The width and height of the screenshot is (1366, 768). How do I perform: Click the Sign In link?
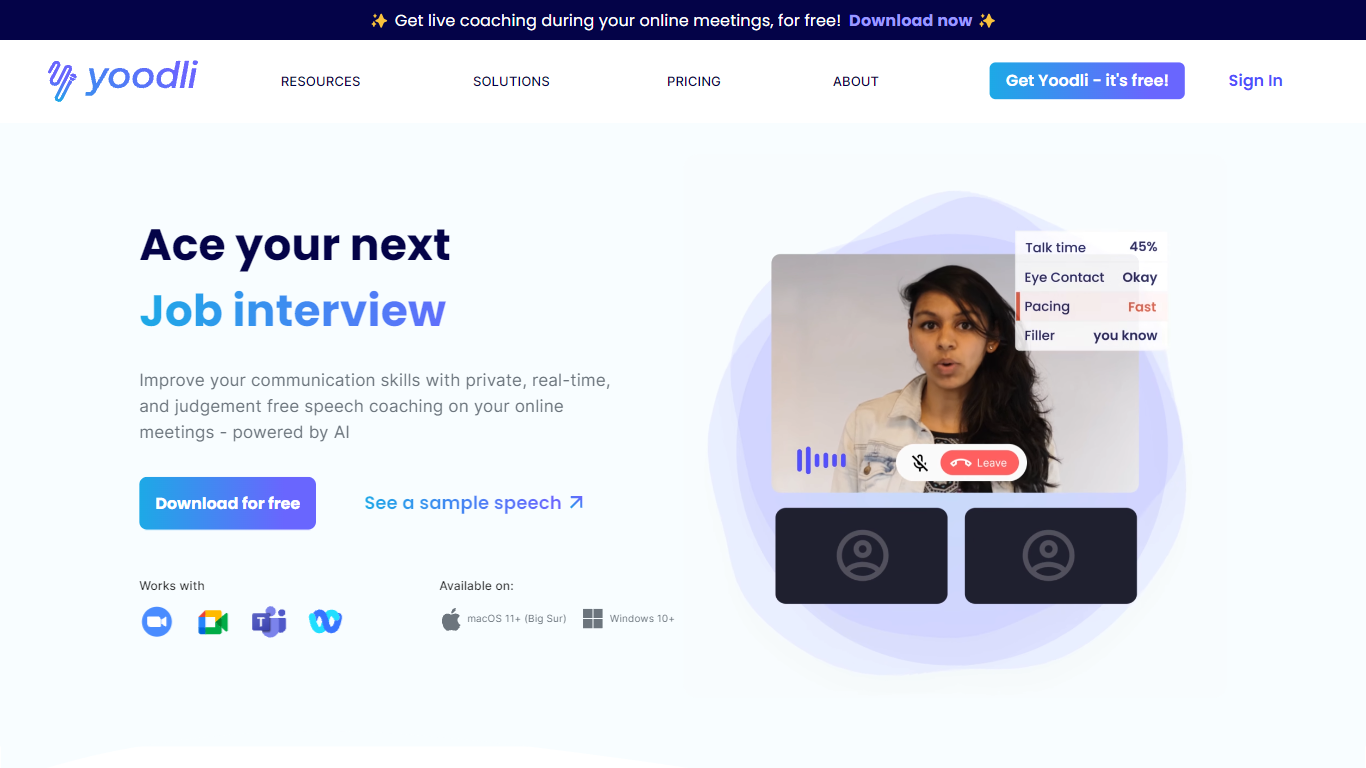[x=1255, y=81]
